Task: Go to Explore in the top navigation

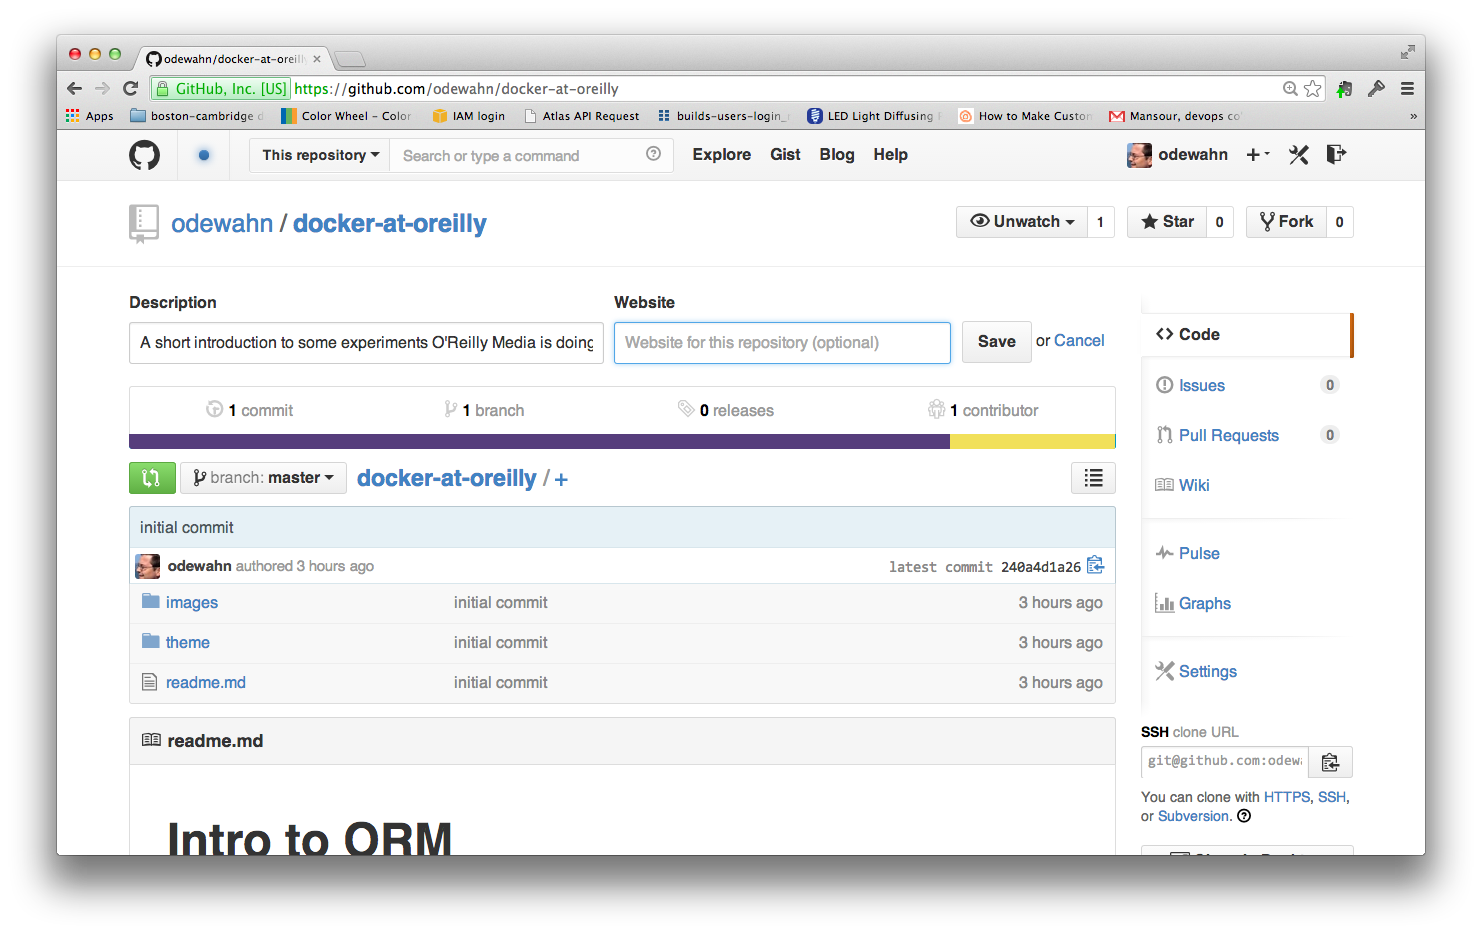Action: click(721, 155)
